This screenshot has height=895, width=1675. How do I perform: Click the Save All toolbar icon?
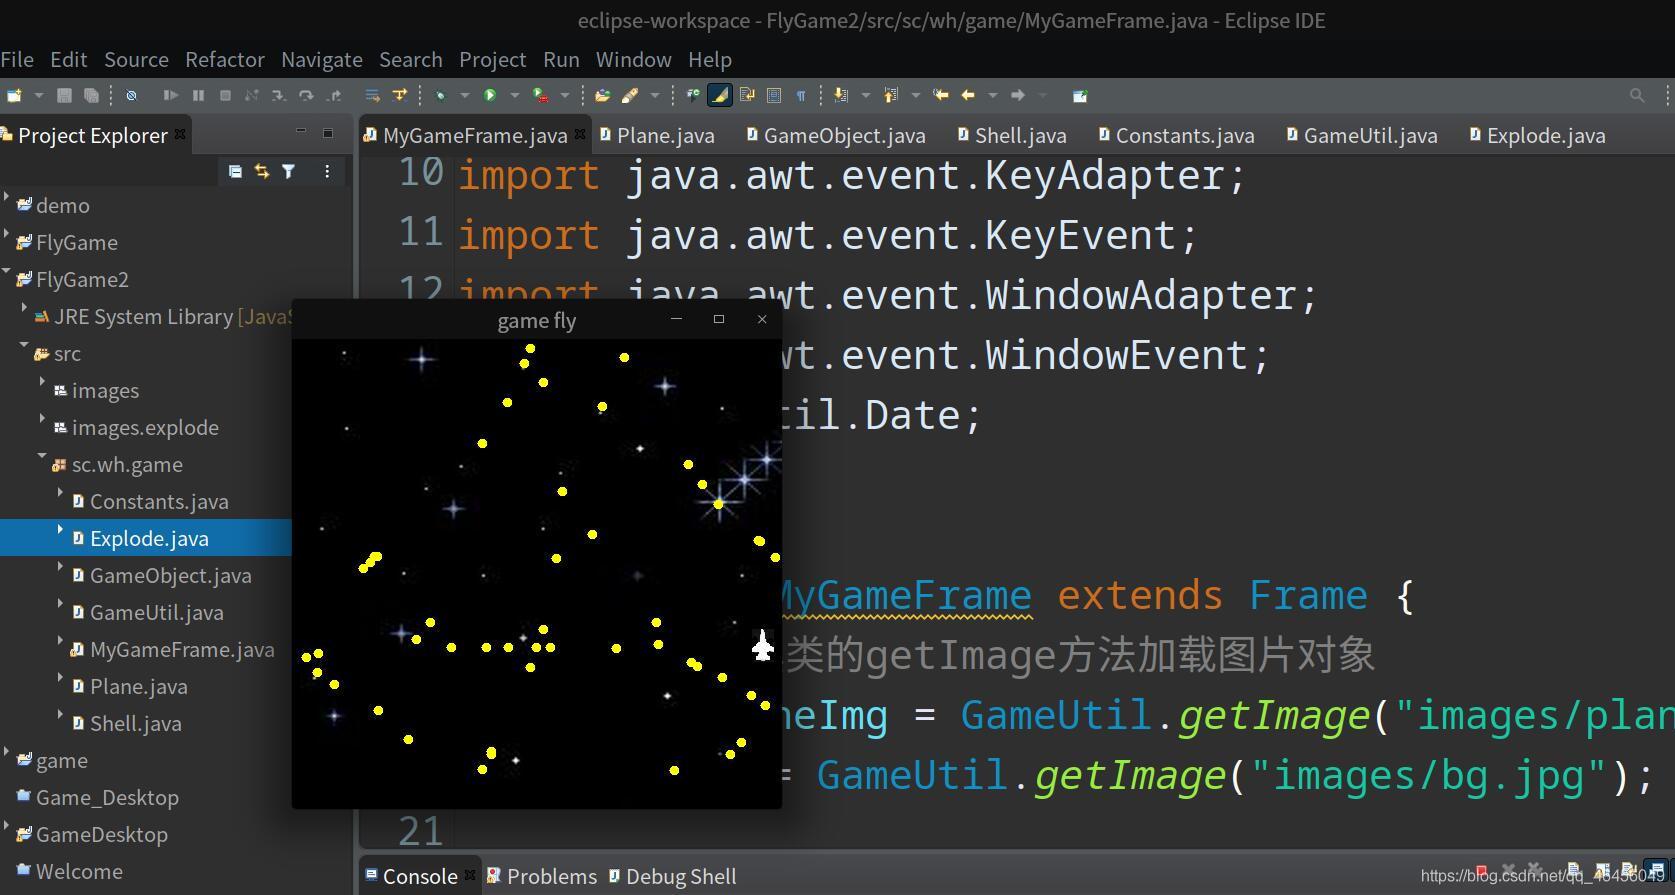tap(91, 96)
